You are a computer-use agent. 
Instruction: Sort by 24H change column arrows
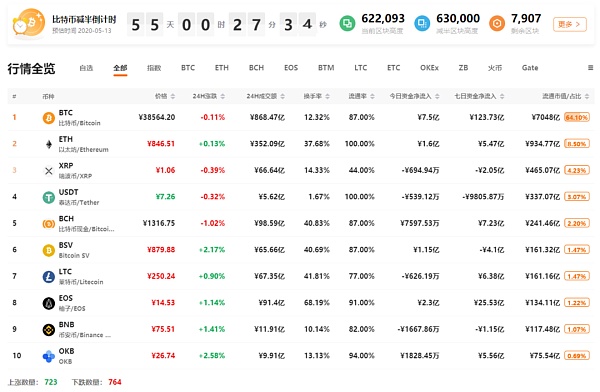(x=223, y=96)
